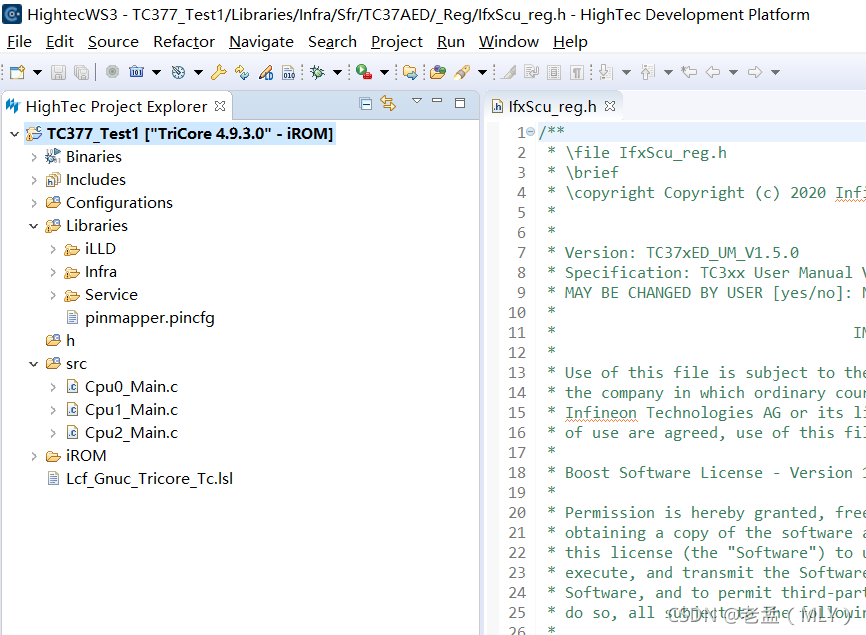Viewport: 866px width, 635px height.
Task: Open the Back history dropdown arrow
Action: pyautogui.click(x=733, y=72)
